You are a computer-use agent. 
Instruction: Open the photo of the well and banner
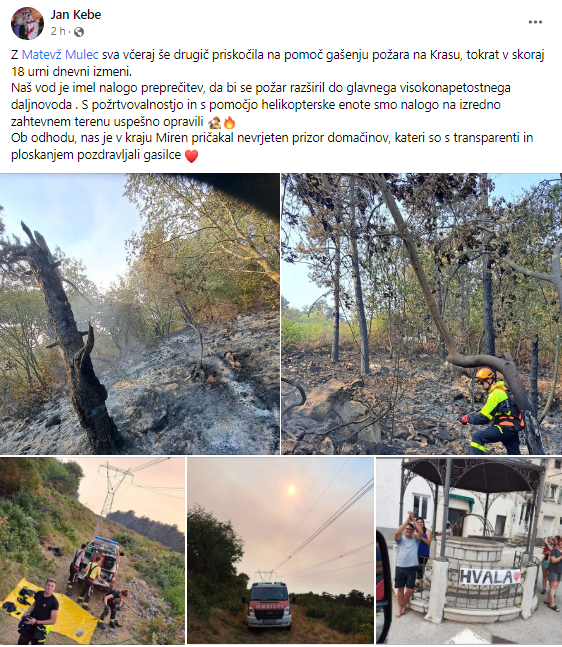point(469,550)
